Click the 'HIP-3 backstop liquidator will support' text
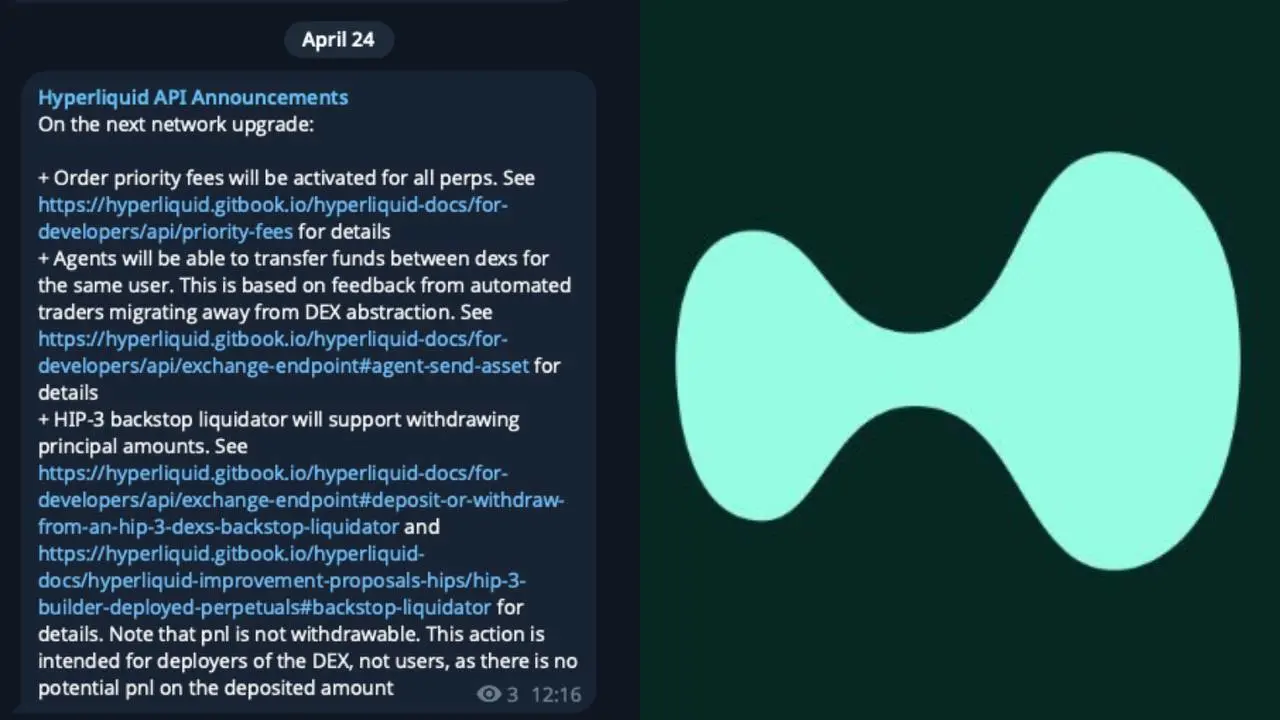The image size is (1280, 720). click(285, 419)
